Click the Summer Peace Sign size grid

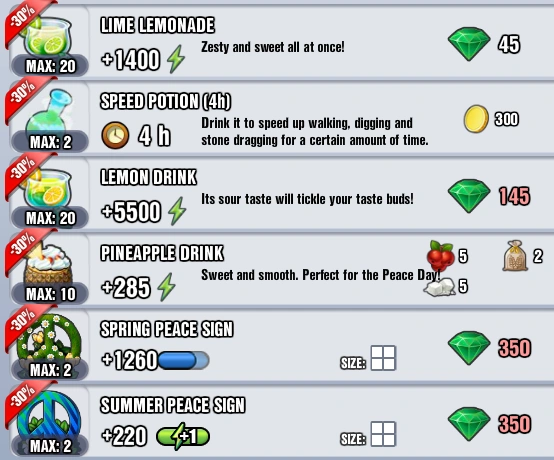(x=383, y=434)
